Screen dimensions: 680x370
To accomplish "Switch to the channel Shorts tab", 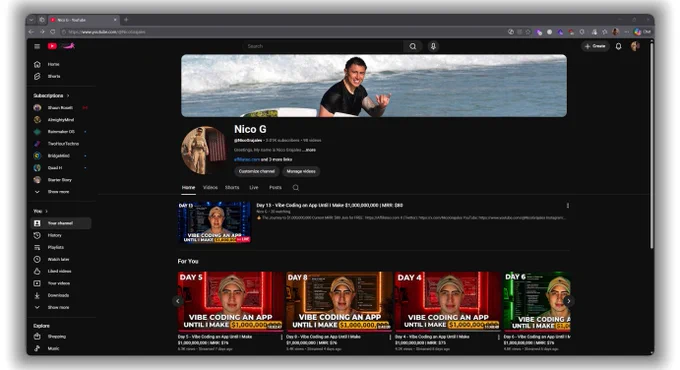I will click(232, 188).
